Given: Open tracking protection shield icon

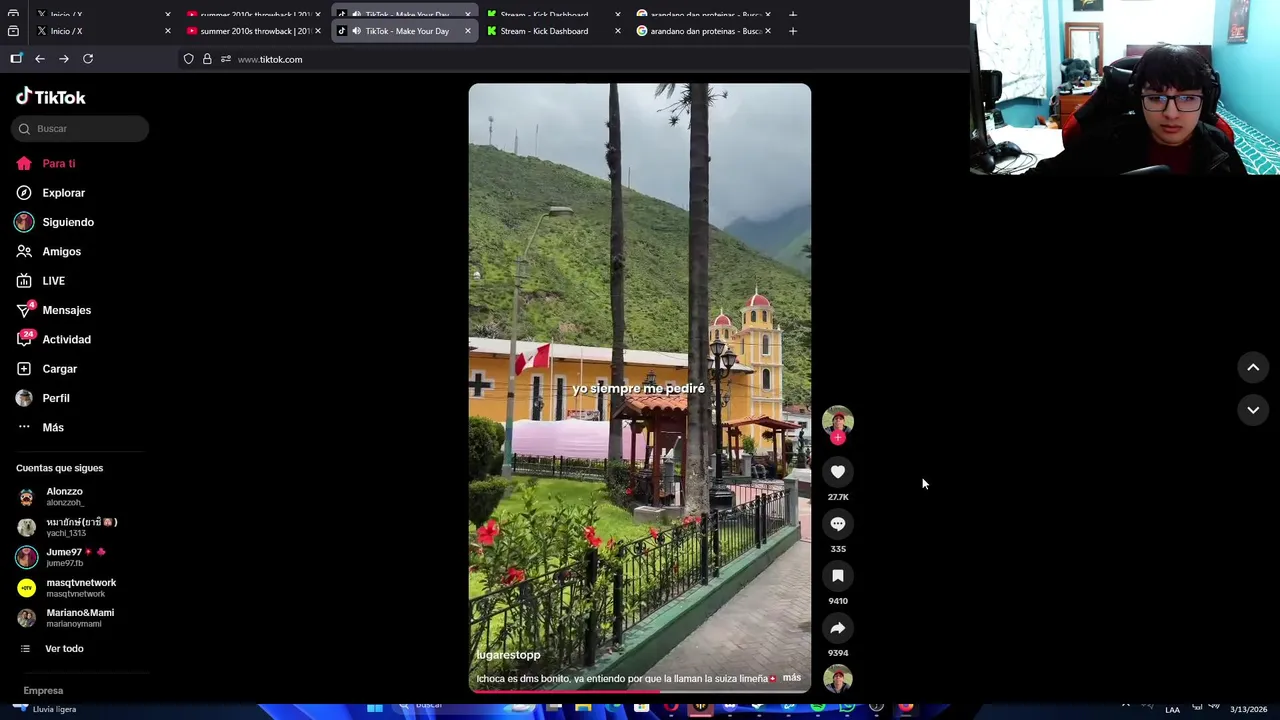Looking at the screenshot, I should 188,59.
